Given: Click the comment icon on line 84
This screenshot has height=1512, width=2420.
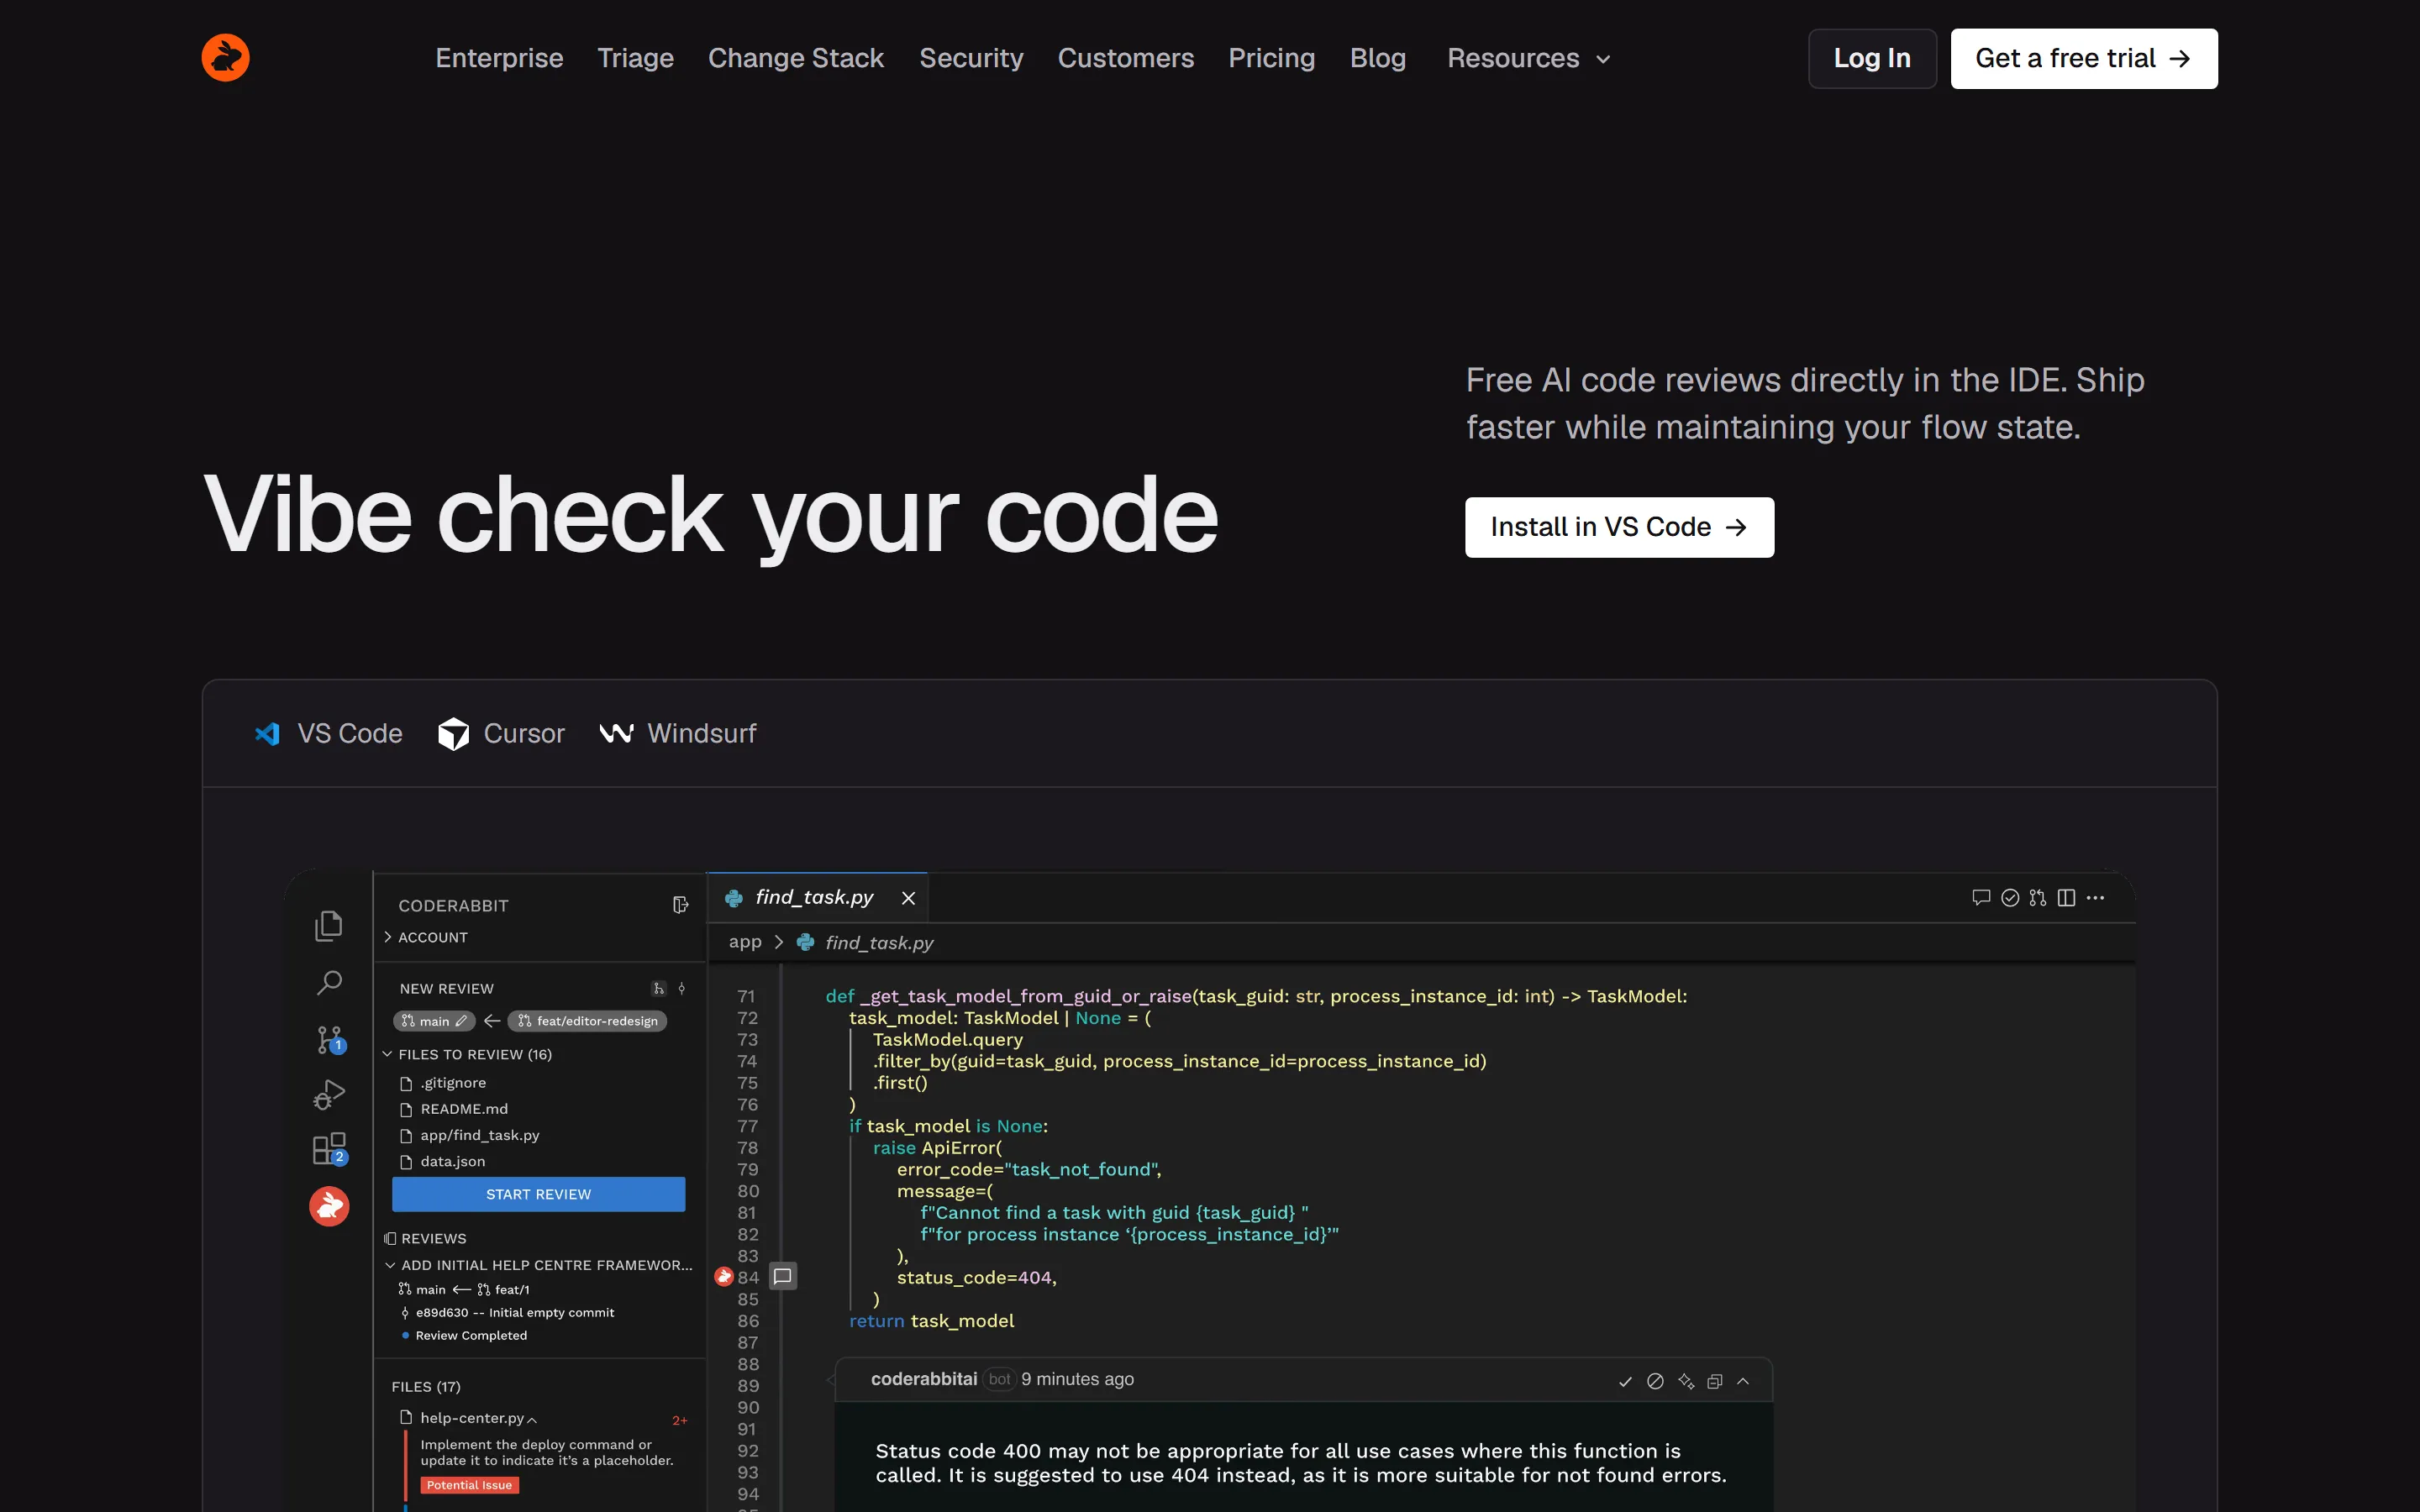Looking at the screenshot, I should click(783, 1276).
